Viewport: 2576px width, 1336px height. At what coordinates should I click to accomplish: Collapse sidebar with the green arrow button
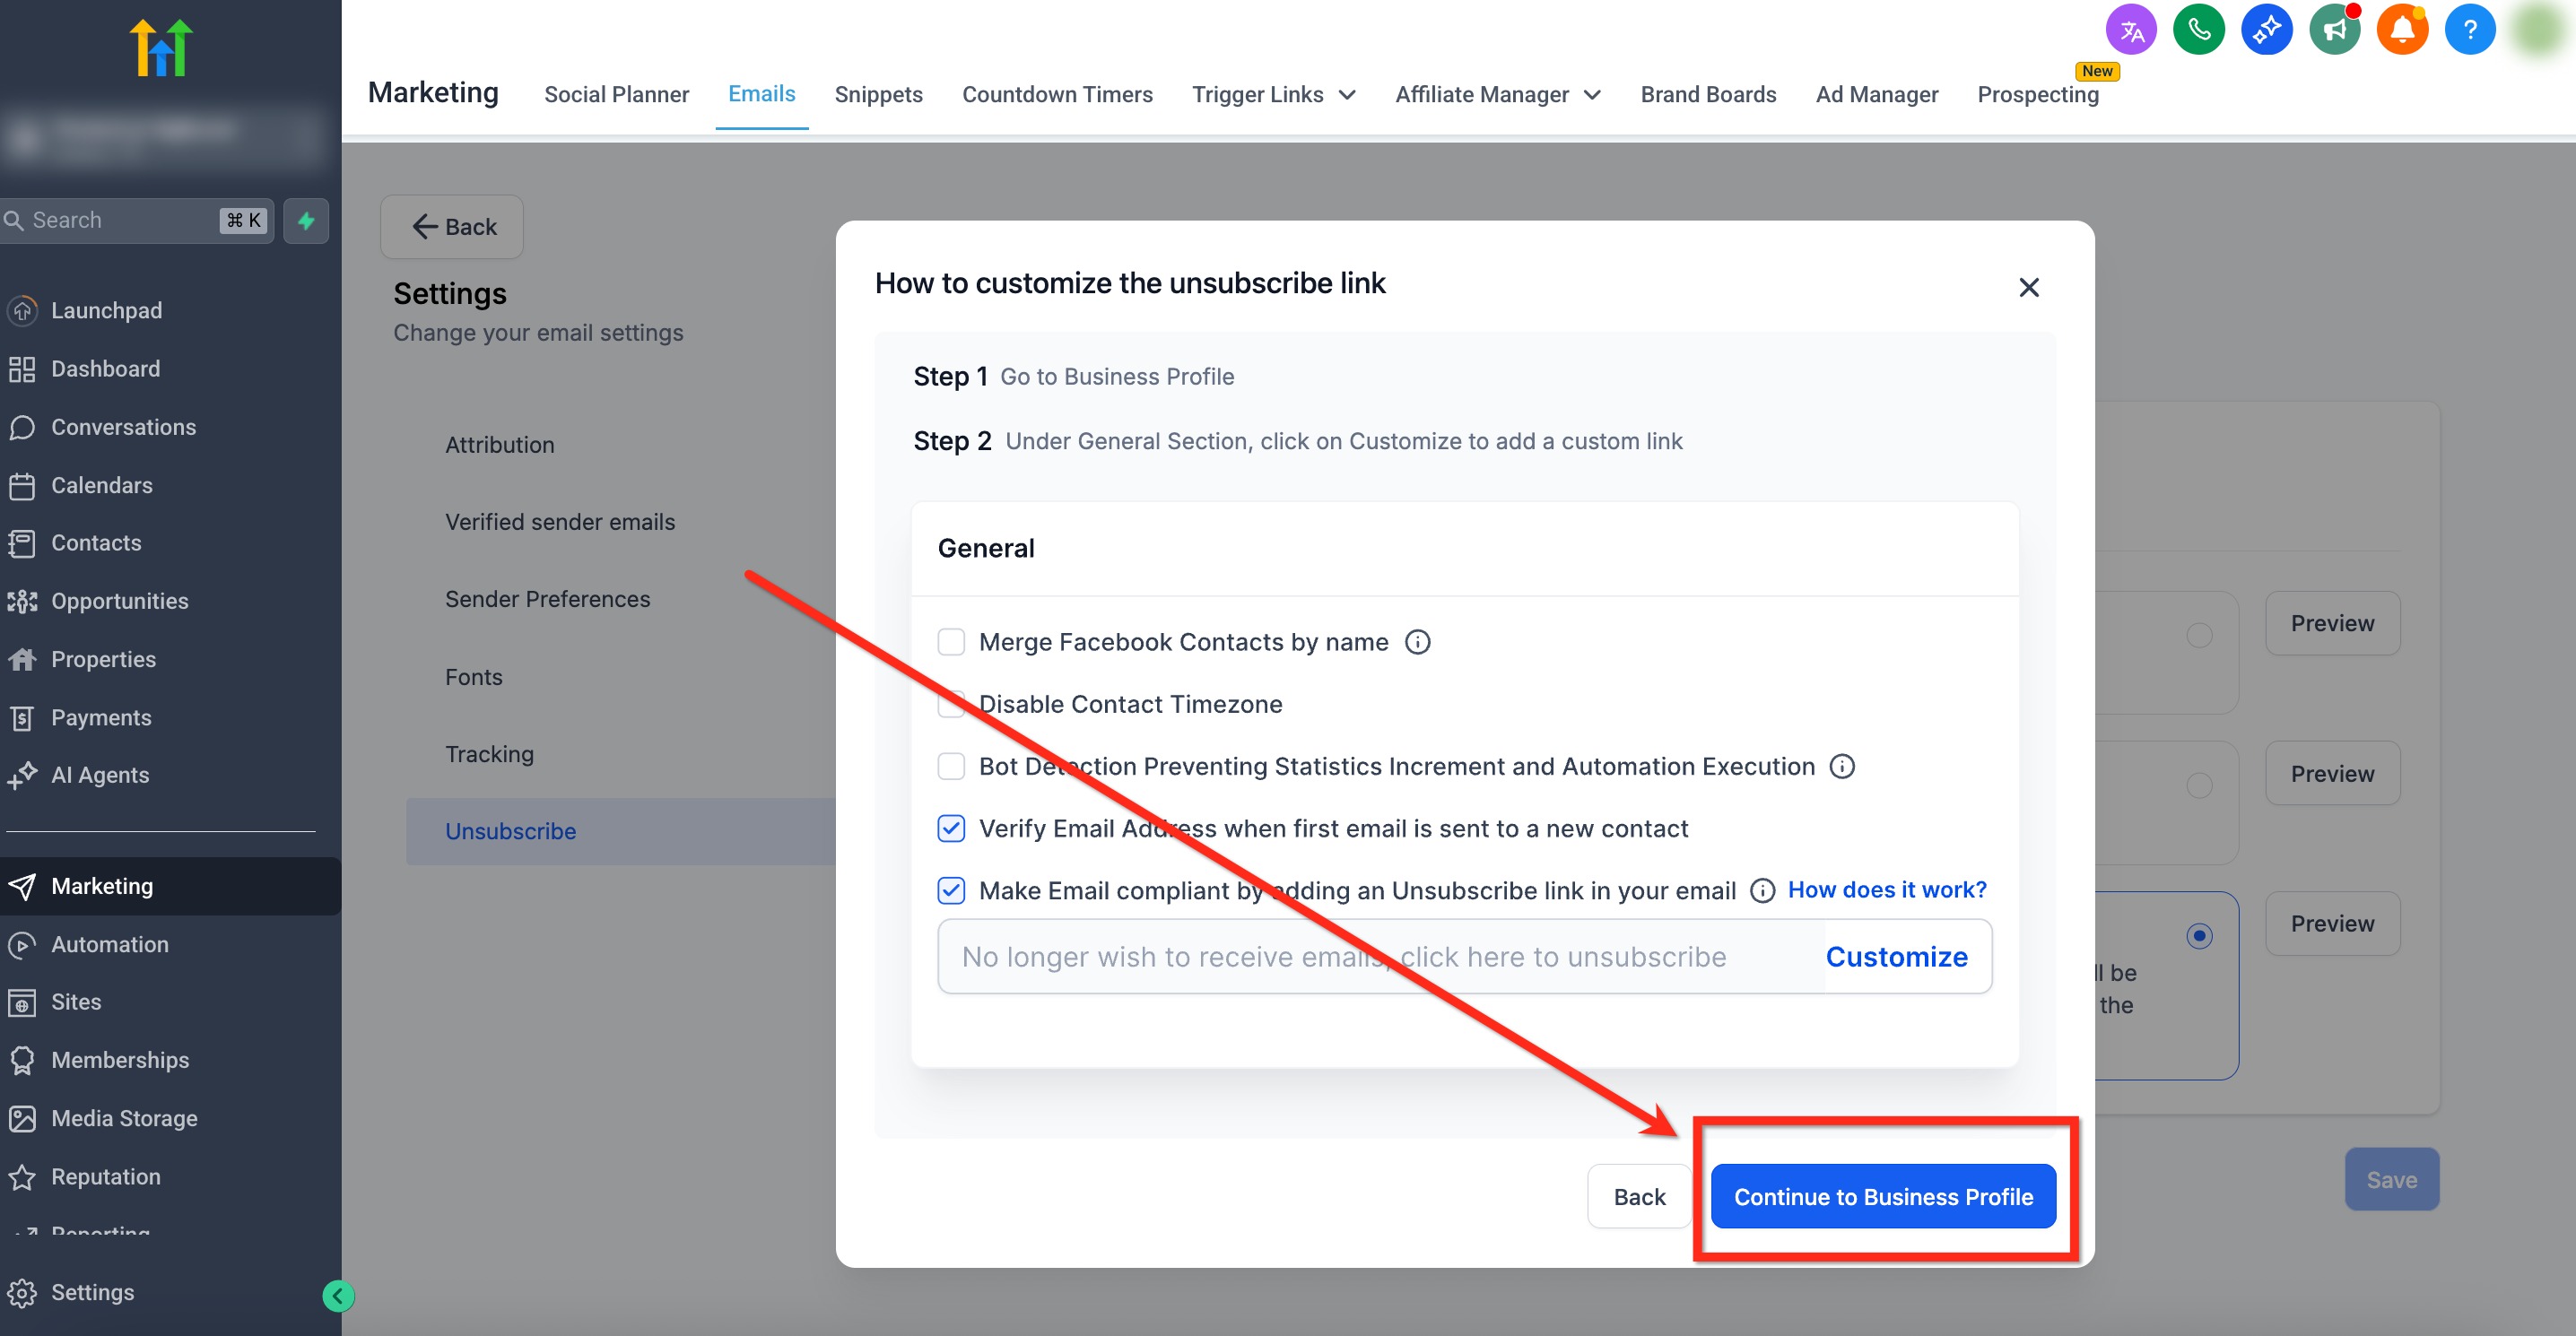click(338, 1296)
